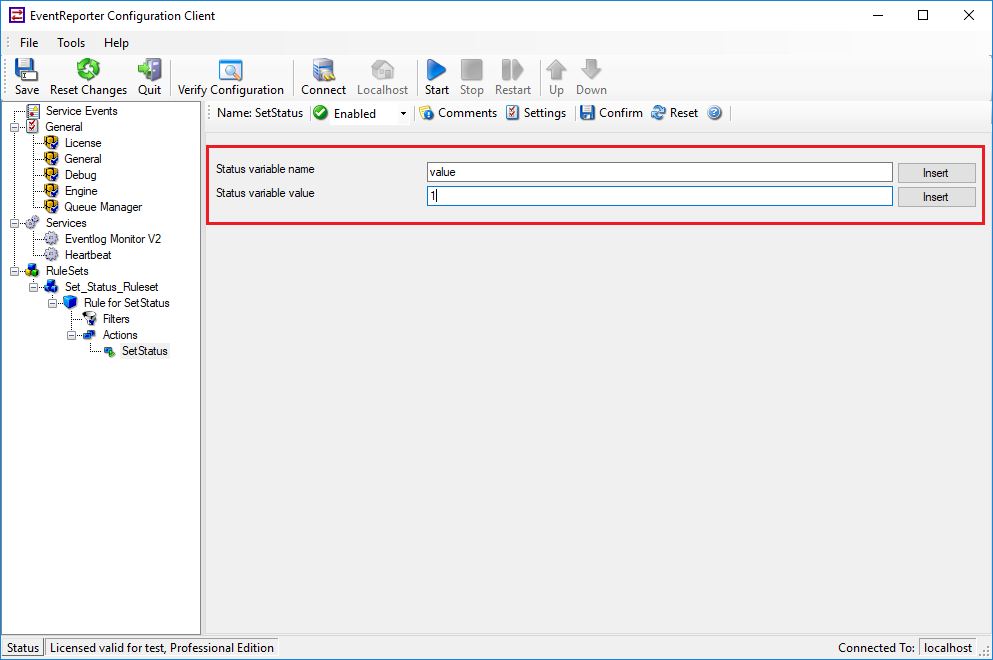Select the Filters node

click(x=116, y=319)
